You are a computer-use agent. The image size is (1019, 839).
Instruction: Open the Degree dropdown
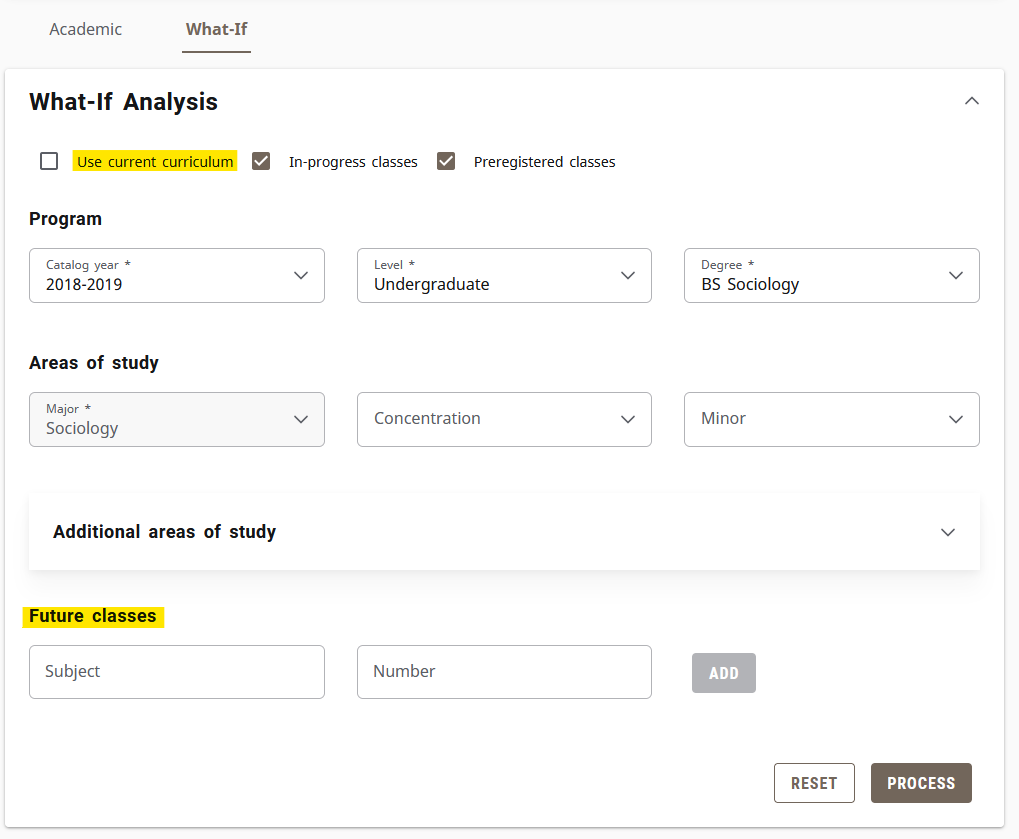[x=831, y=275]
